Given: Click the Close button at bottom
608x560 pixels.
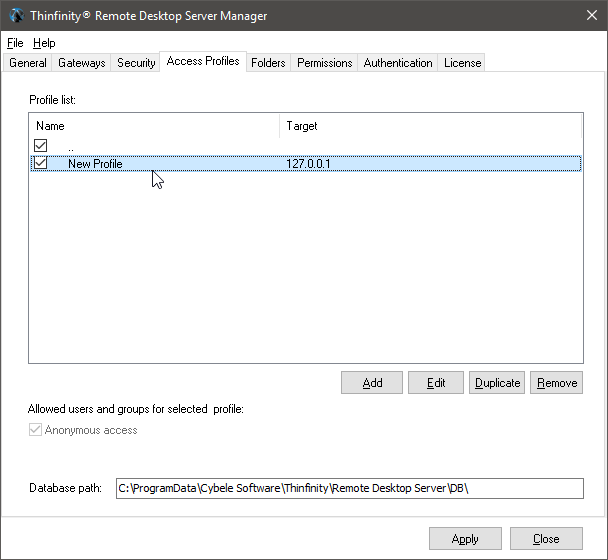Looking at the screenshot, I should [546, 538].
